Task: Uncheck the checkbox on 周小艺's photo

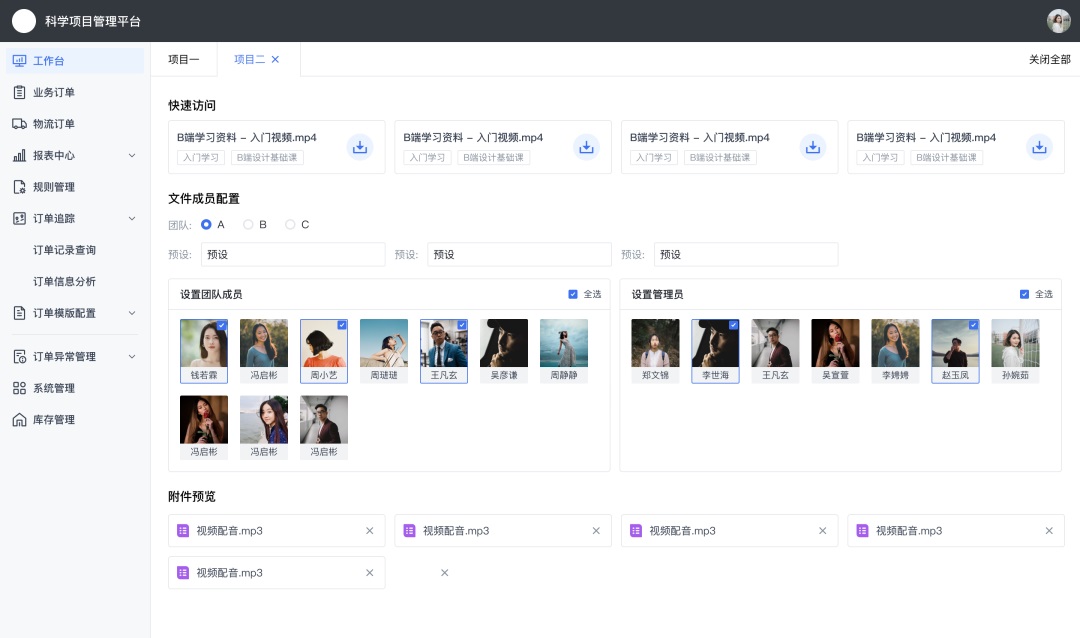Action: 342,325
